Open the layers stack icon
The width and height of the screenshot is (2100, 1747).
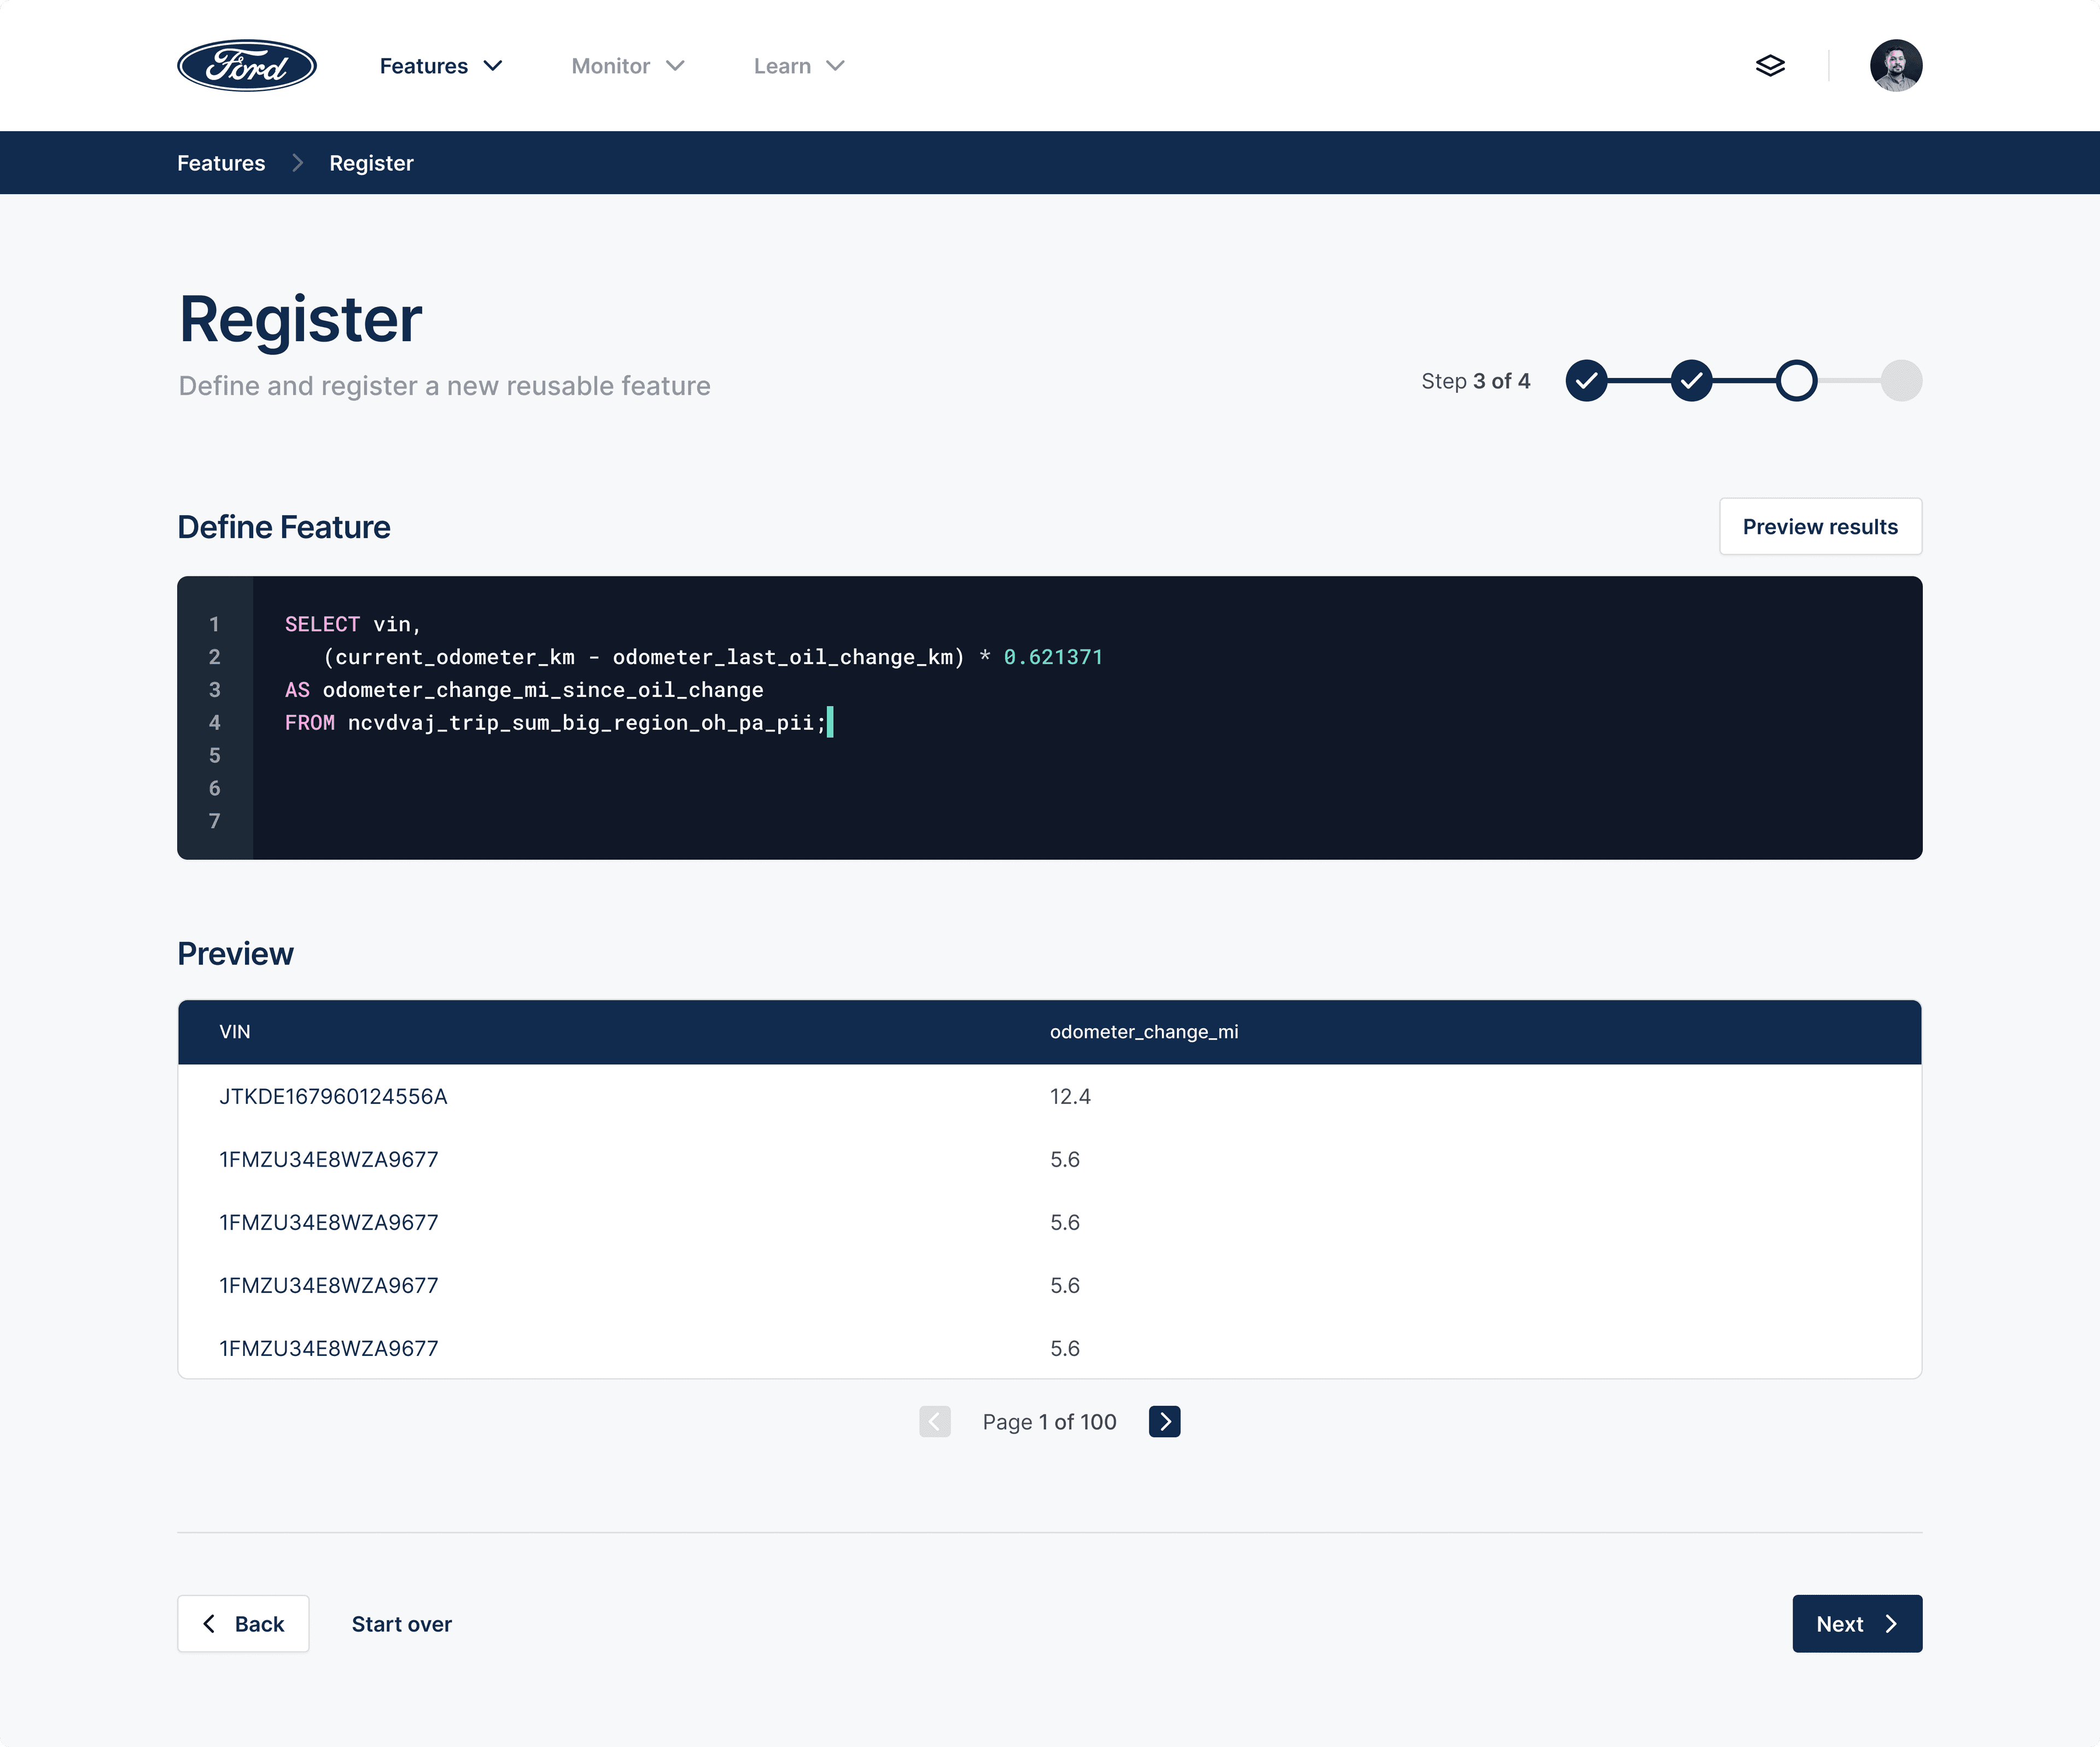[1769, 66]
